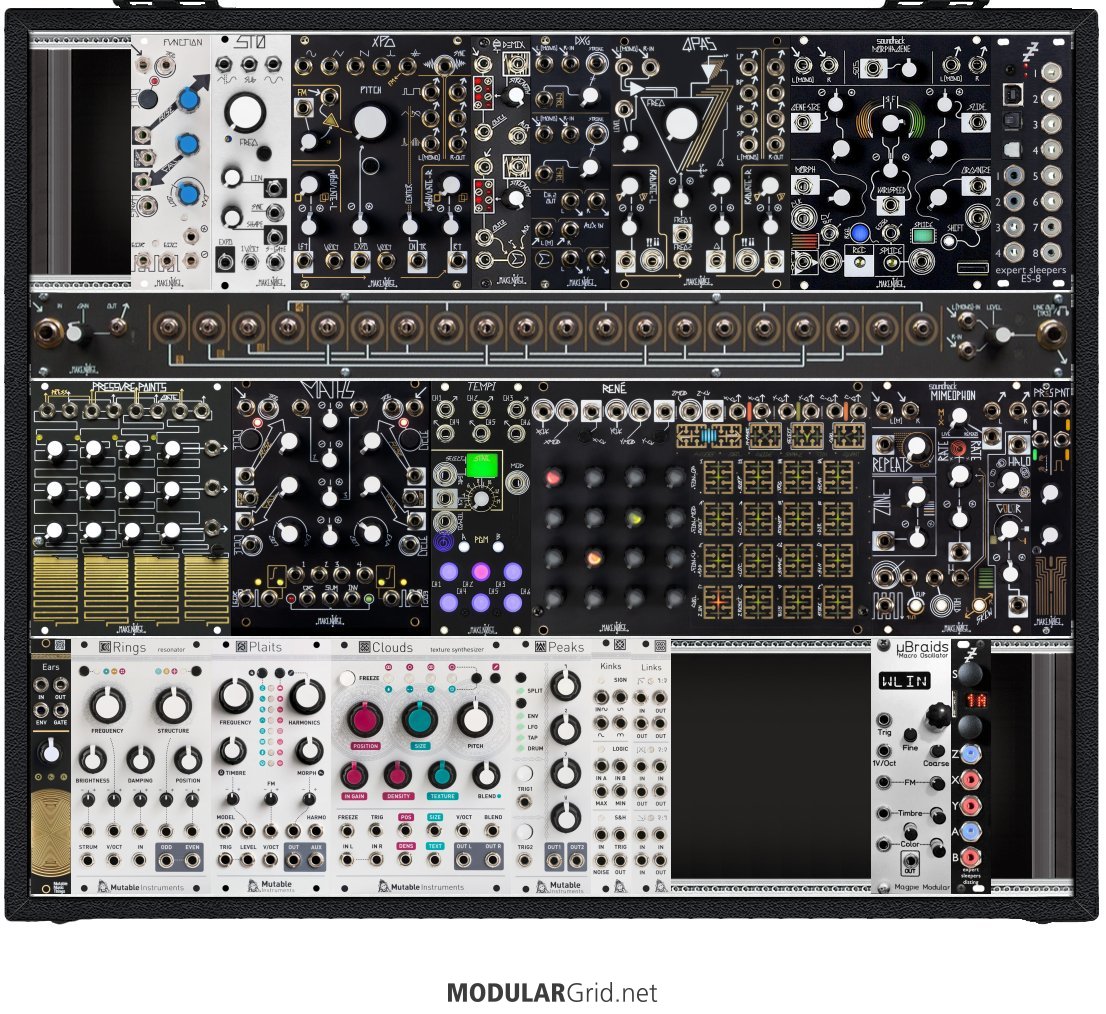The width and height of the screenshot is (1106, 1014).
Task: Click the uBraids WLIN display
Action: coord(904,681)
